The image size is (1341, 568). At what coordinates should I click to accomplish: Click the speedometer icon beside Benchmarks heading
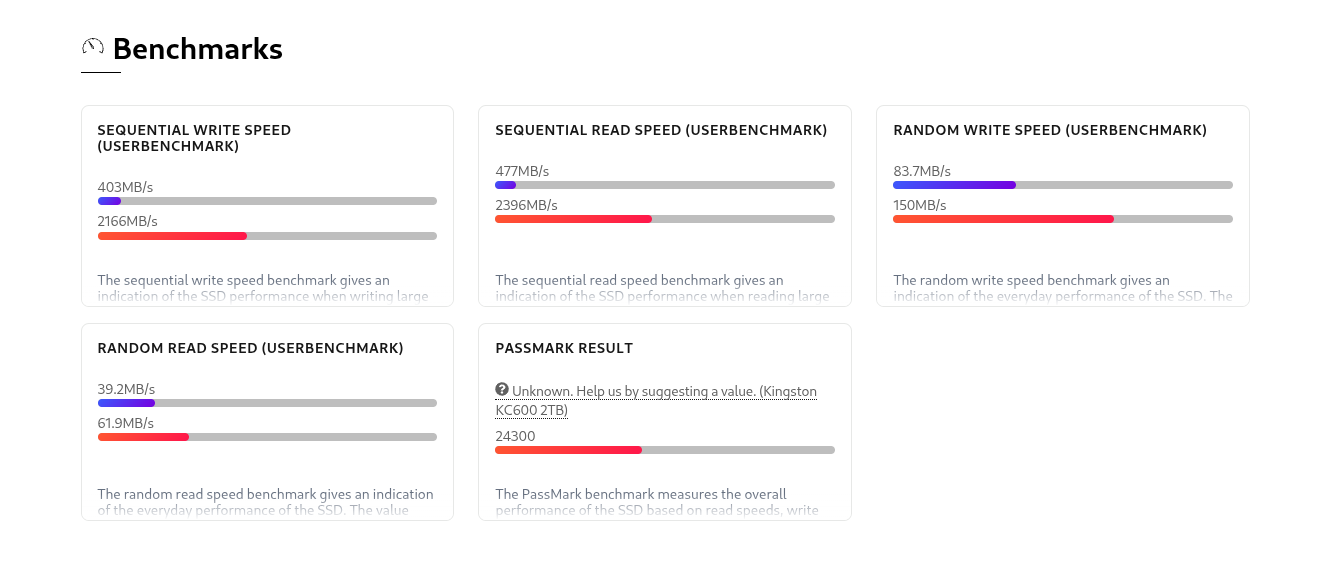[93, 47]
